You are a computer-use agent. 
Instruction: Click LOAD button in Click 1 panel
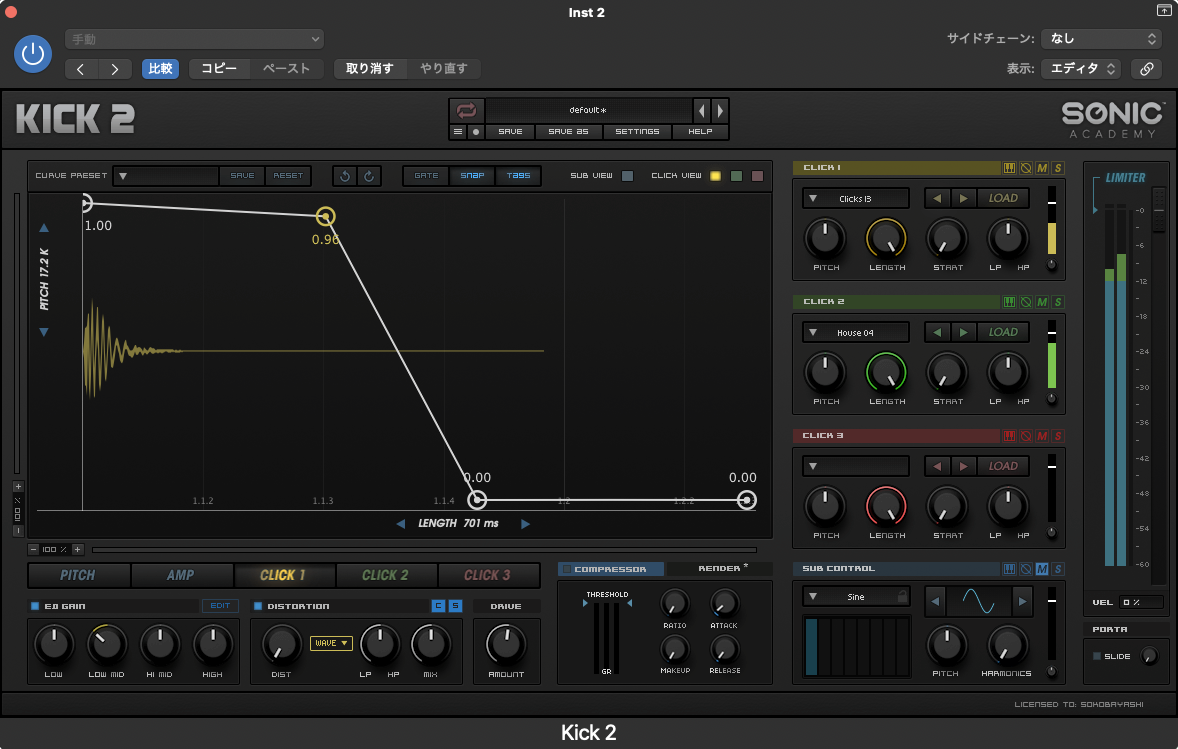(1002, 198)
